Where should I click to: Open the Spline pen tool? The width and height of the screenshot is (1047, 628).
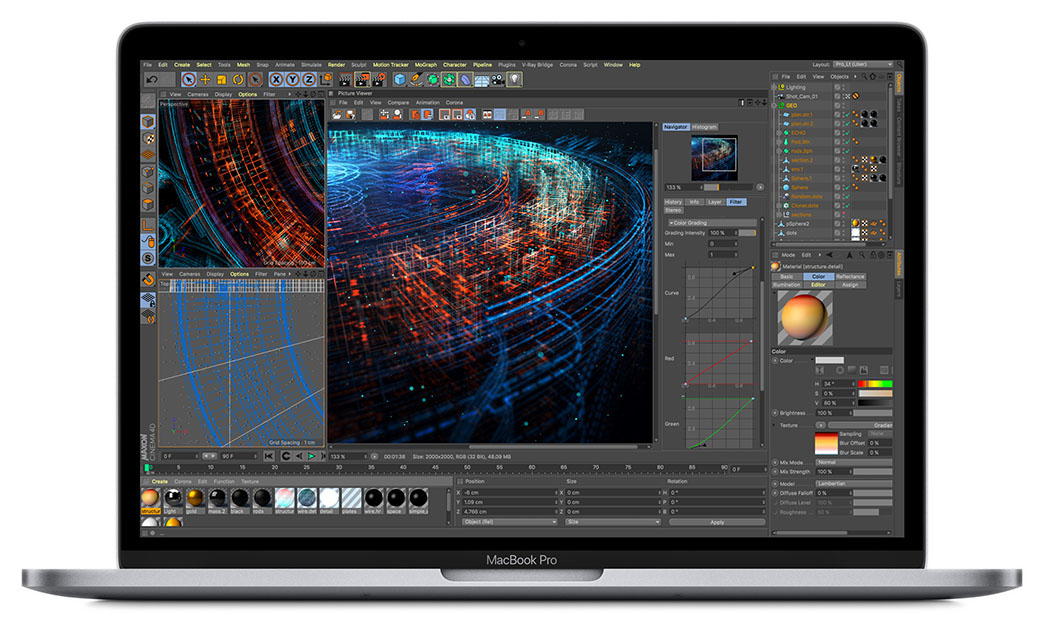pyautogui.click(x=416, y=79)
